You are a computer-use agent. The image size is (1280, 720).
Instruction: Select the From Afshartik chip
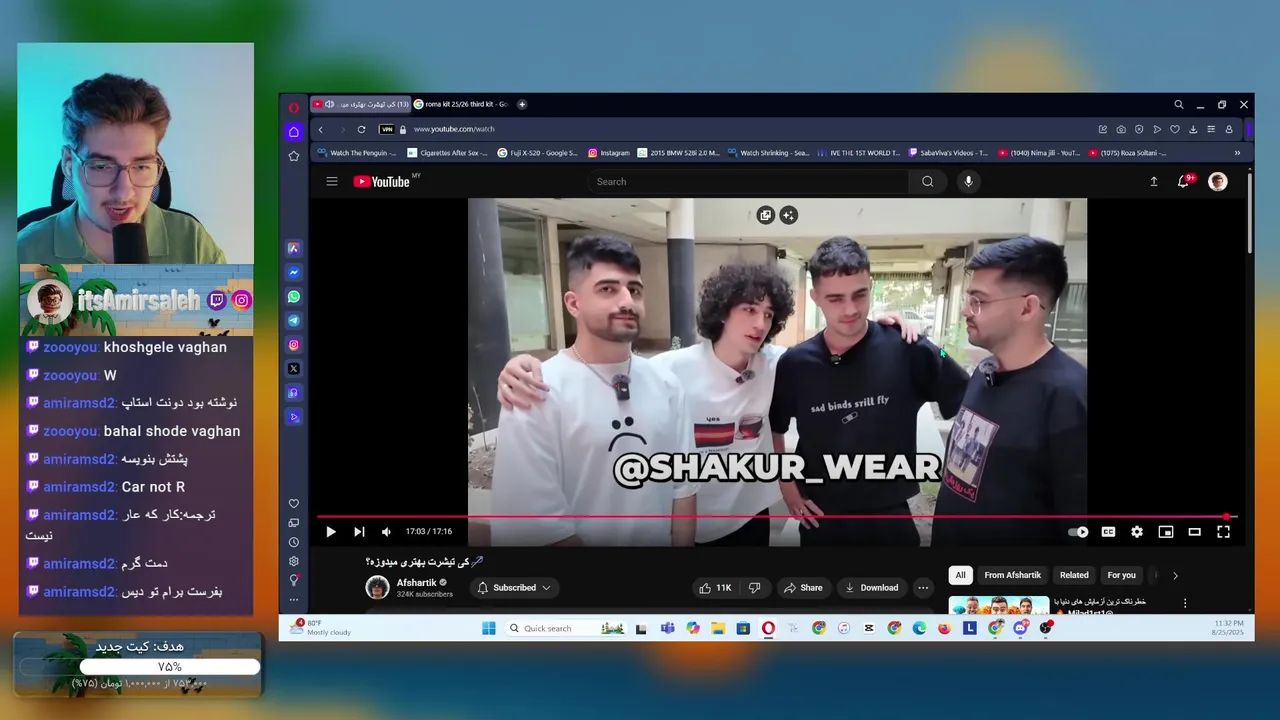(1012, 575)
